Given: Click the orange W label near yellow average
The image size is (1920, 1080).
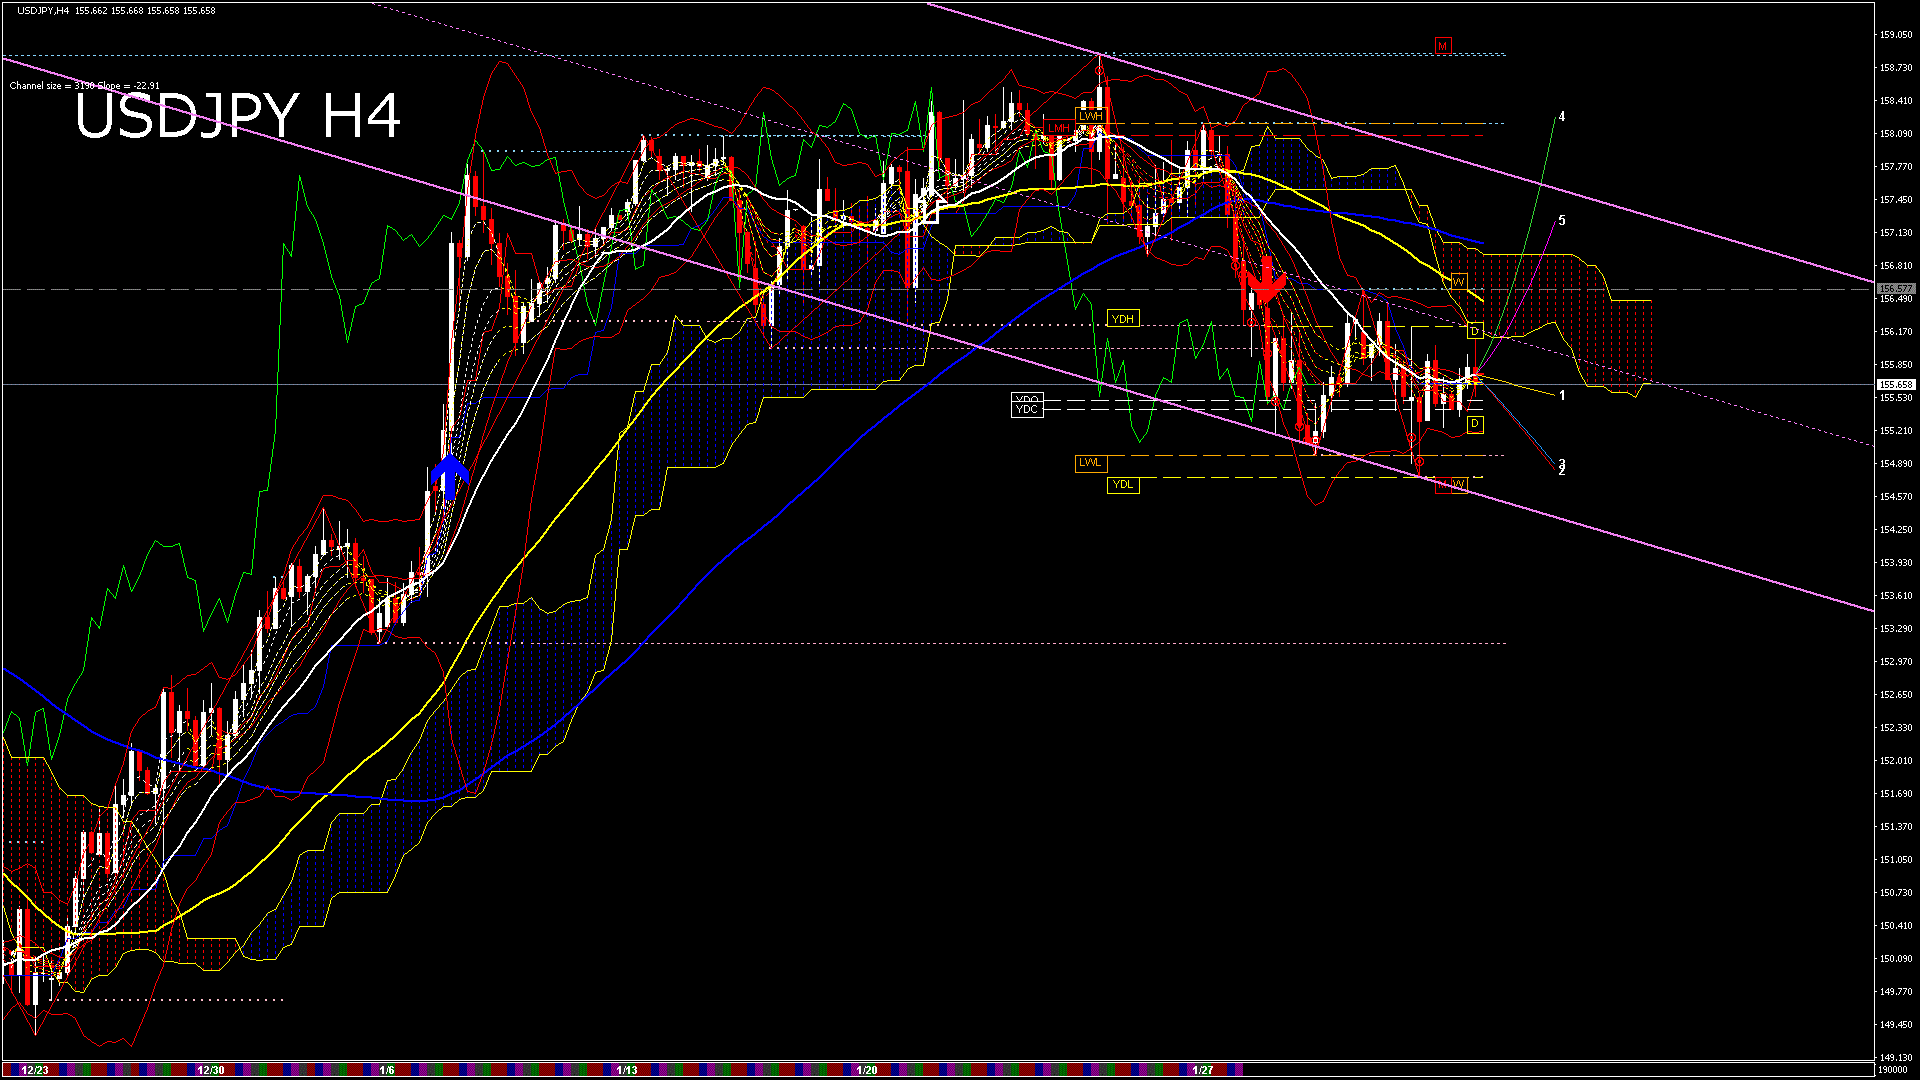Looking at the screenshot, I should (1458, 282).
